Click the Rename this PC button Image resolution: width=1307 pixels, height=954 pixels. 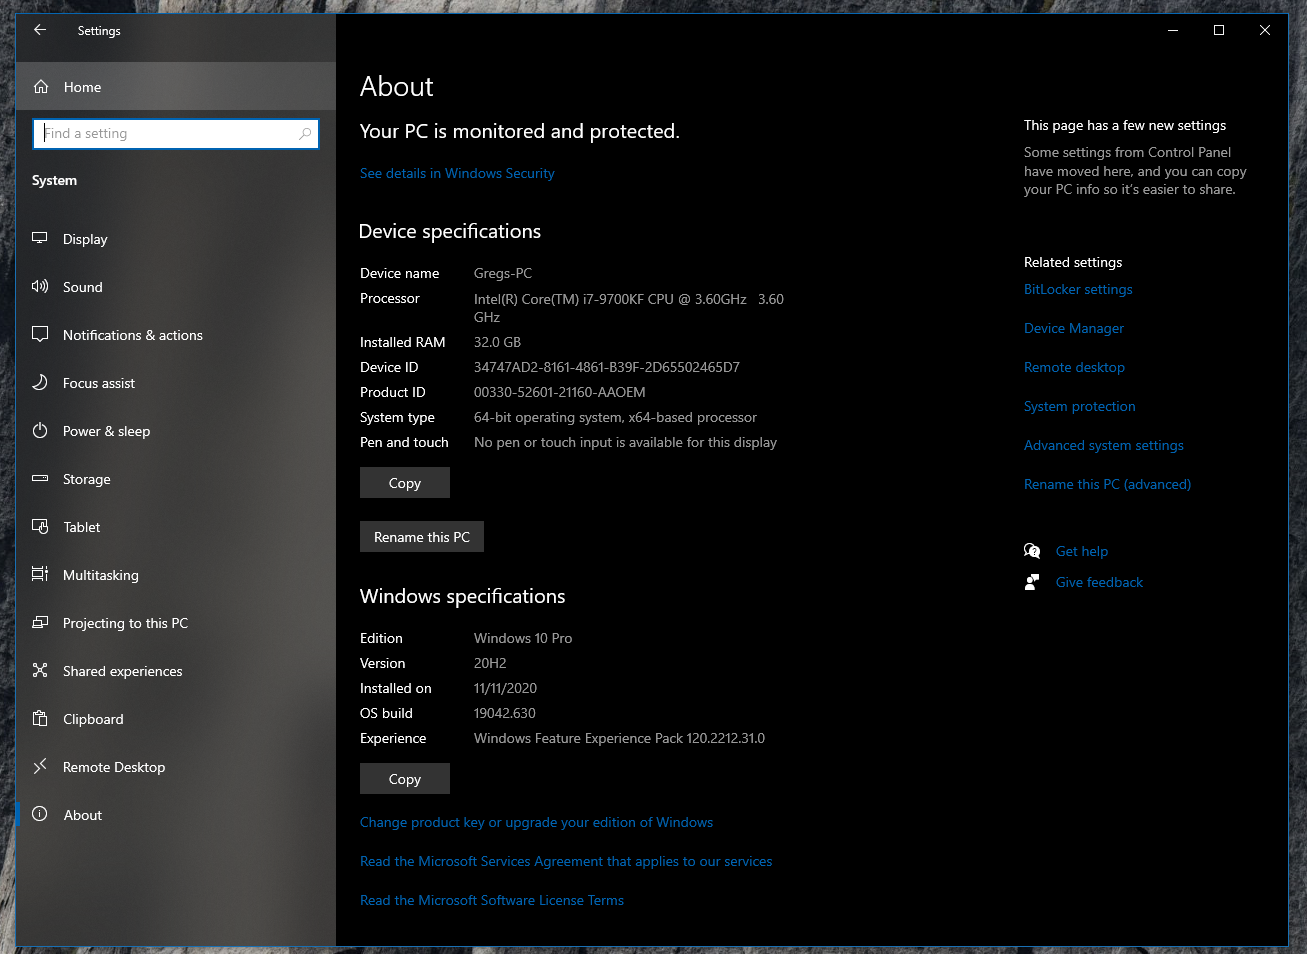coord(422,537)
